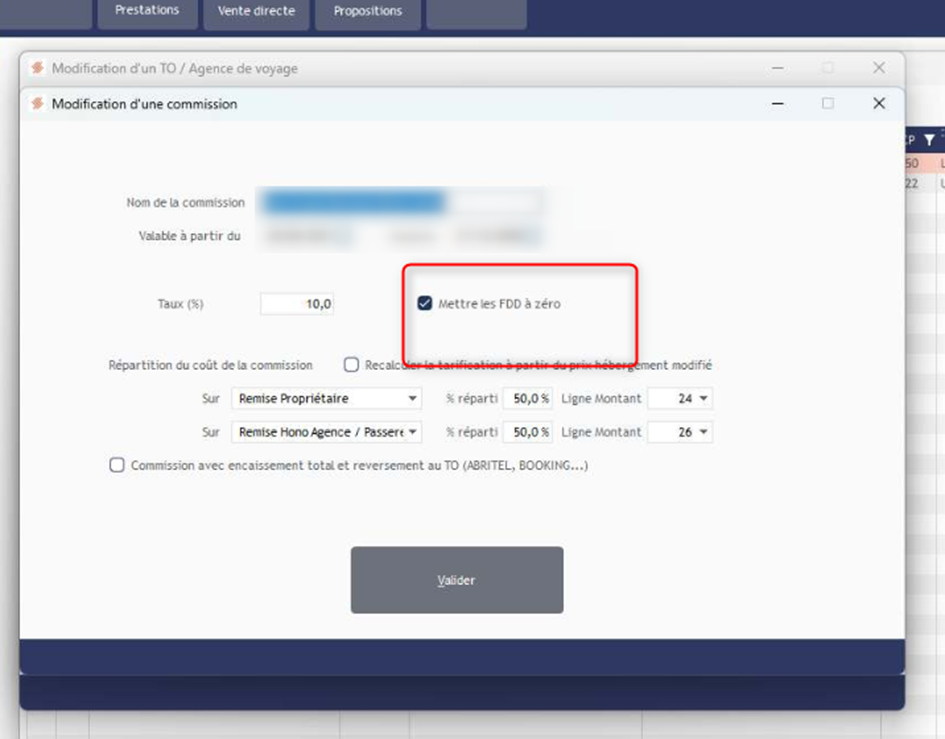Minimize the Modification d'une commission dialog
Viewport: 945px width, 739px height.
(x=777, y=103)
